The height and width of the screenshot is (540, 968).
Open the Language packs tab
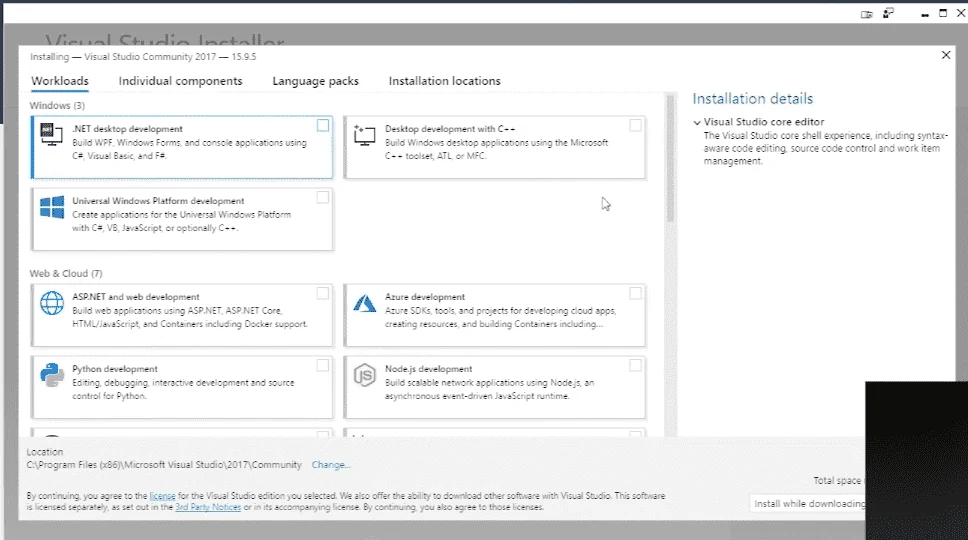pos(315,81)
